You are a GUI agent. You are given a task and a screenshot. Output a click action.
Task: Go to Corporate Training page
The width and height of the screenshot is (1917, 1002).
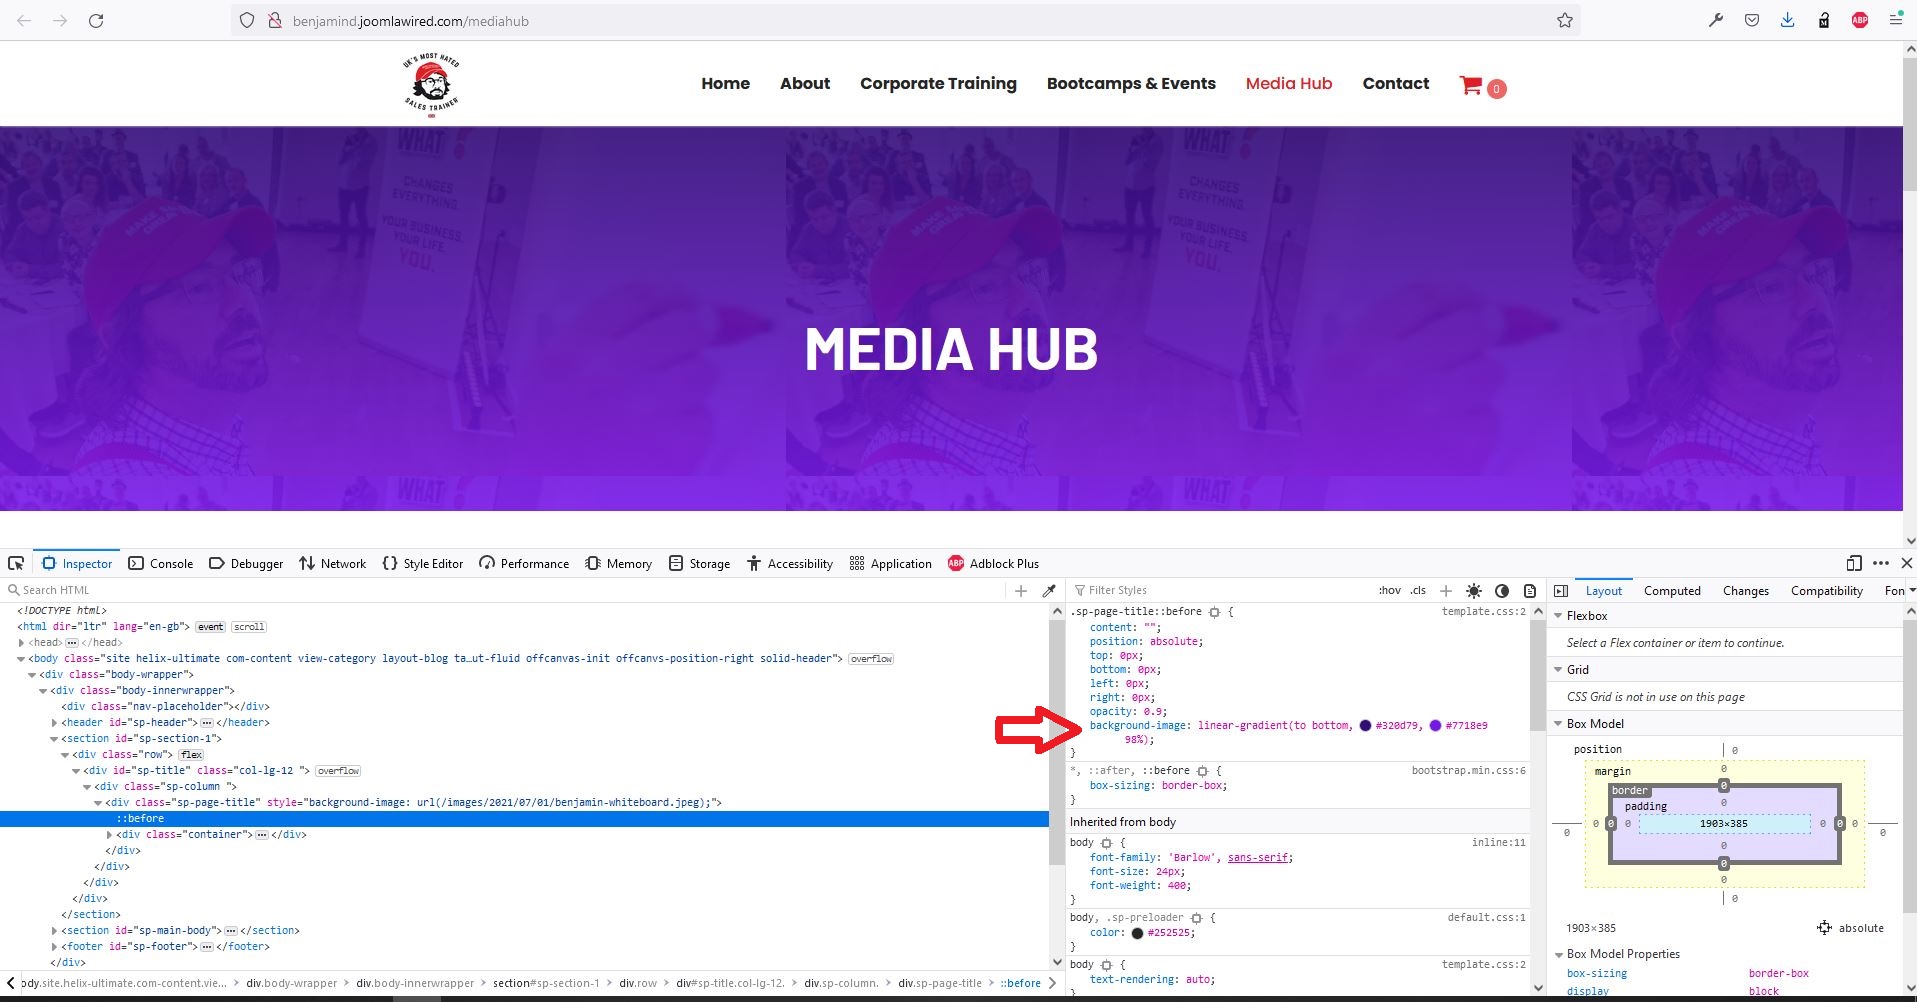(938, 84)
